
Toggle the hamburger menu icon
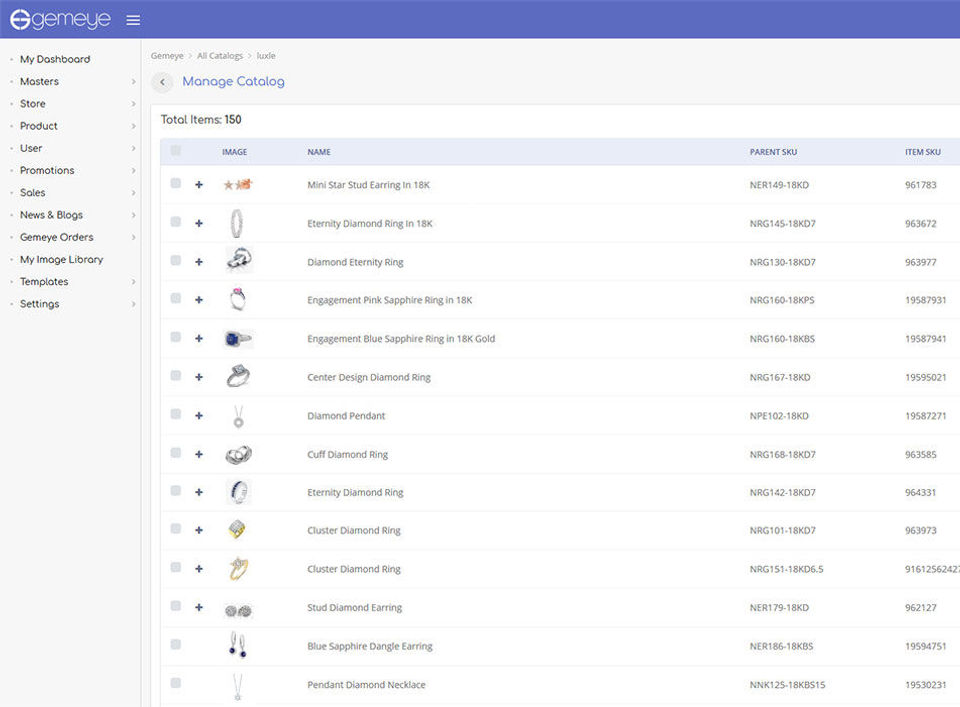pyautogui.click(x=133, y=20)
